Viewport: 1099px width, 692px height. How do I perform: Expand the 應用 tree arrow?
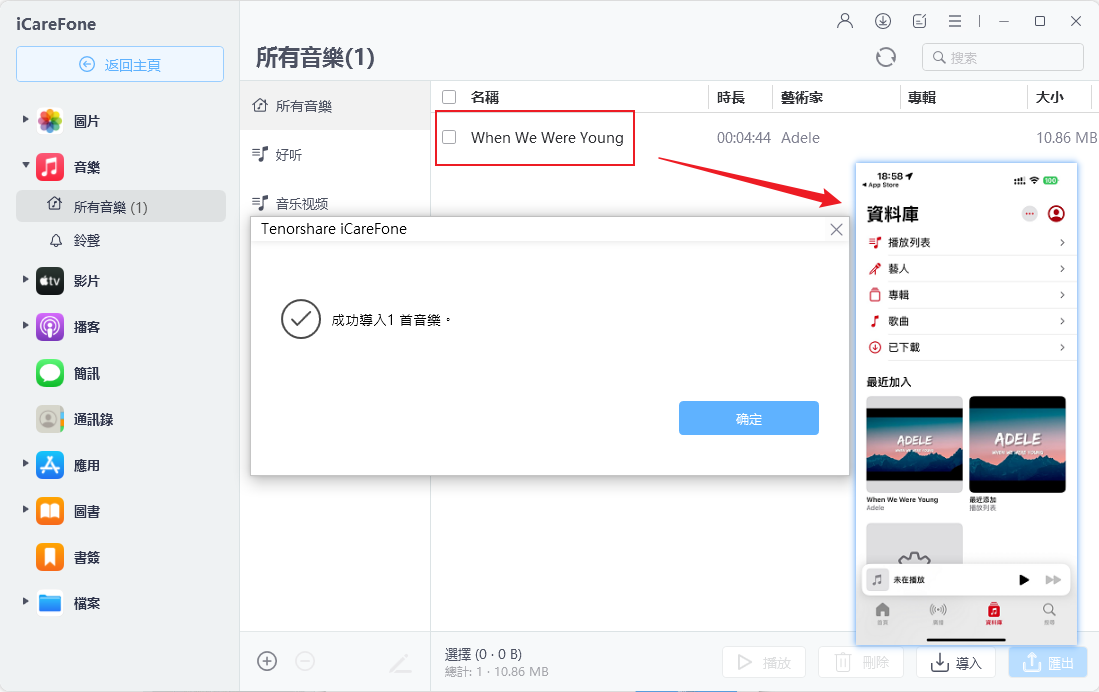(x=25, y=463)
